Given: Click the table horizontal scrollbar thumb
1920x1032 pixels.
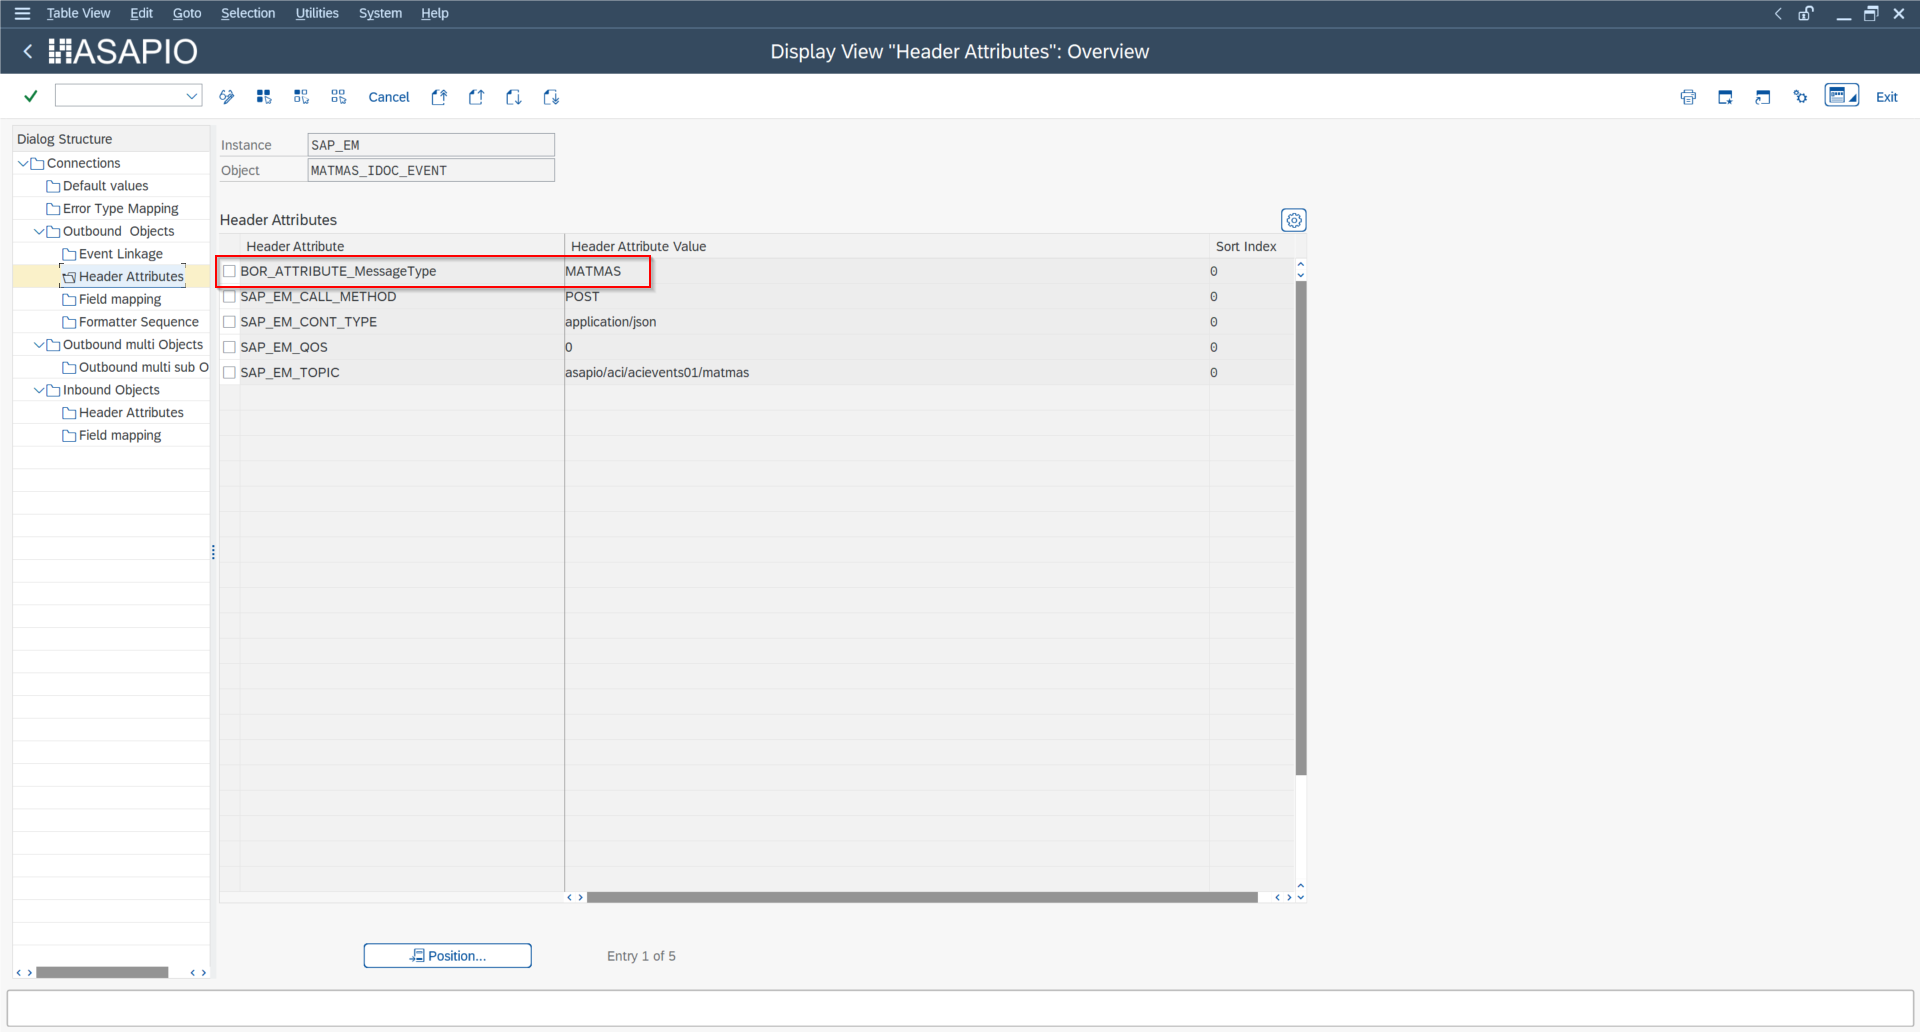Looking at the screenshot, I should point(922,898).
